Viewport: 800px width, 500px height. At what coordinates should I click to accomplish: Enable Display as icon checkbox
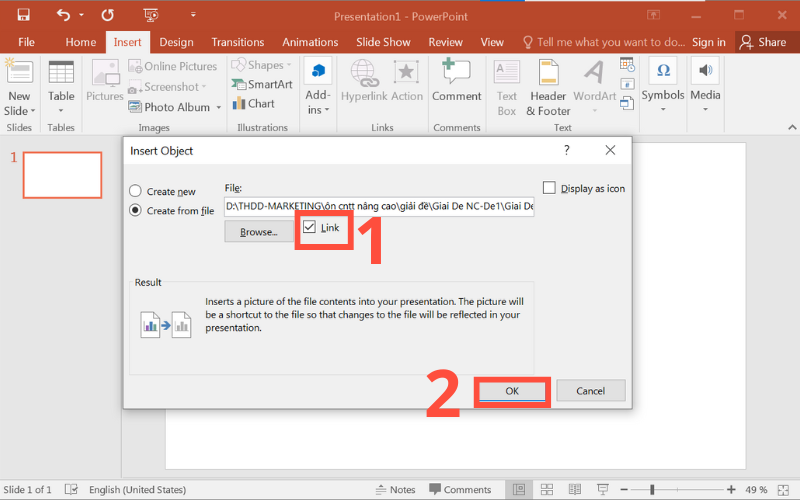pyautogui.click(x=549, y=188)
